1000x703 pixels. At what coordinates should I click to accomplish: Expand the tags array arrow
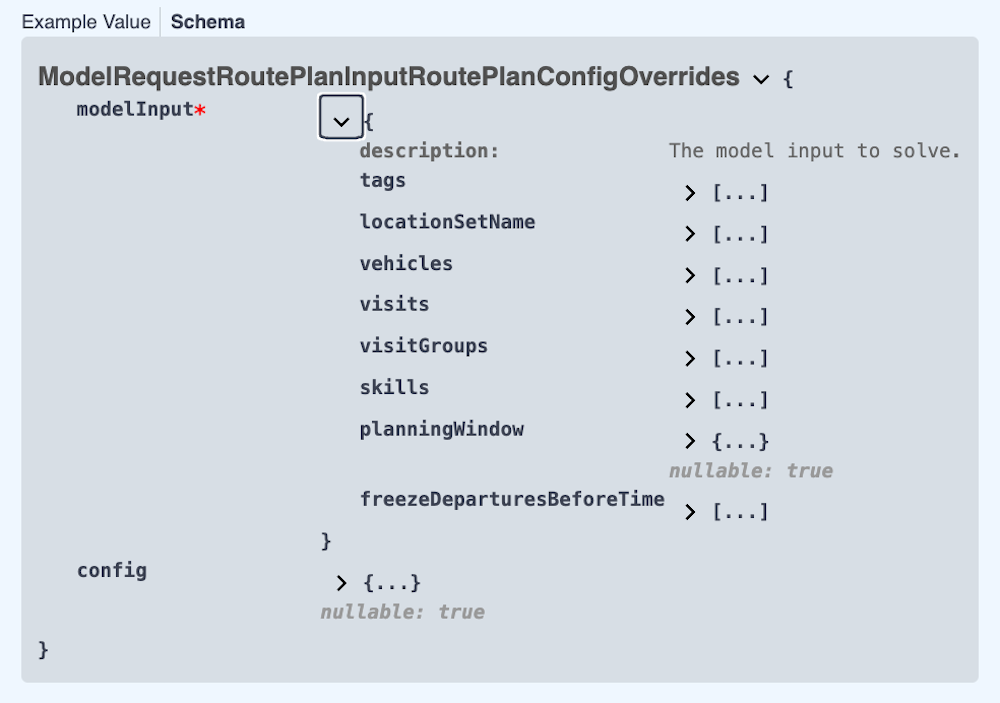coord(690,193)
